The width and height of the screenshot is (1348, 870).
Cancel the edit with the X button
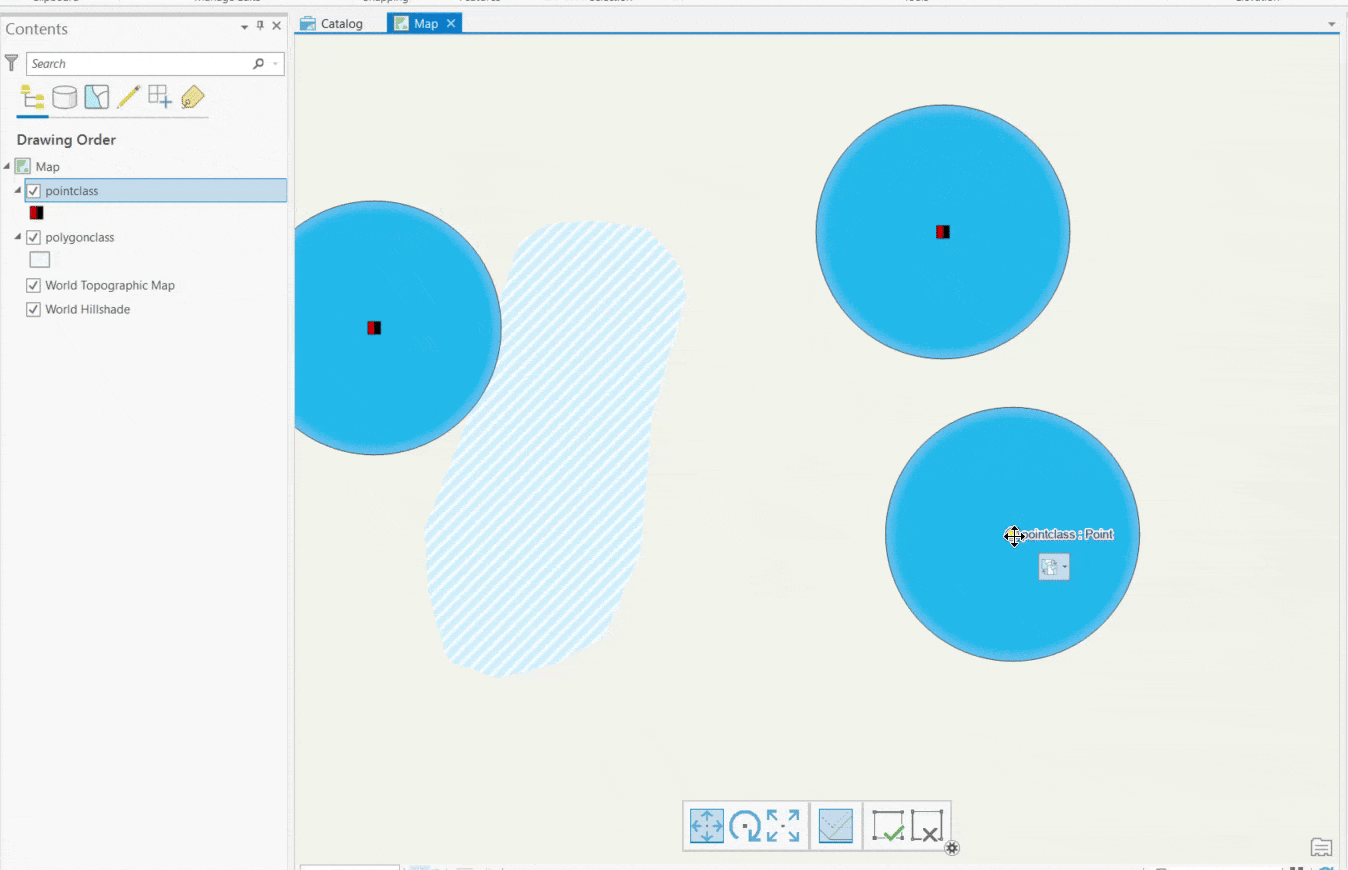click(928, 826)
